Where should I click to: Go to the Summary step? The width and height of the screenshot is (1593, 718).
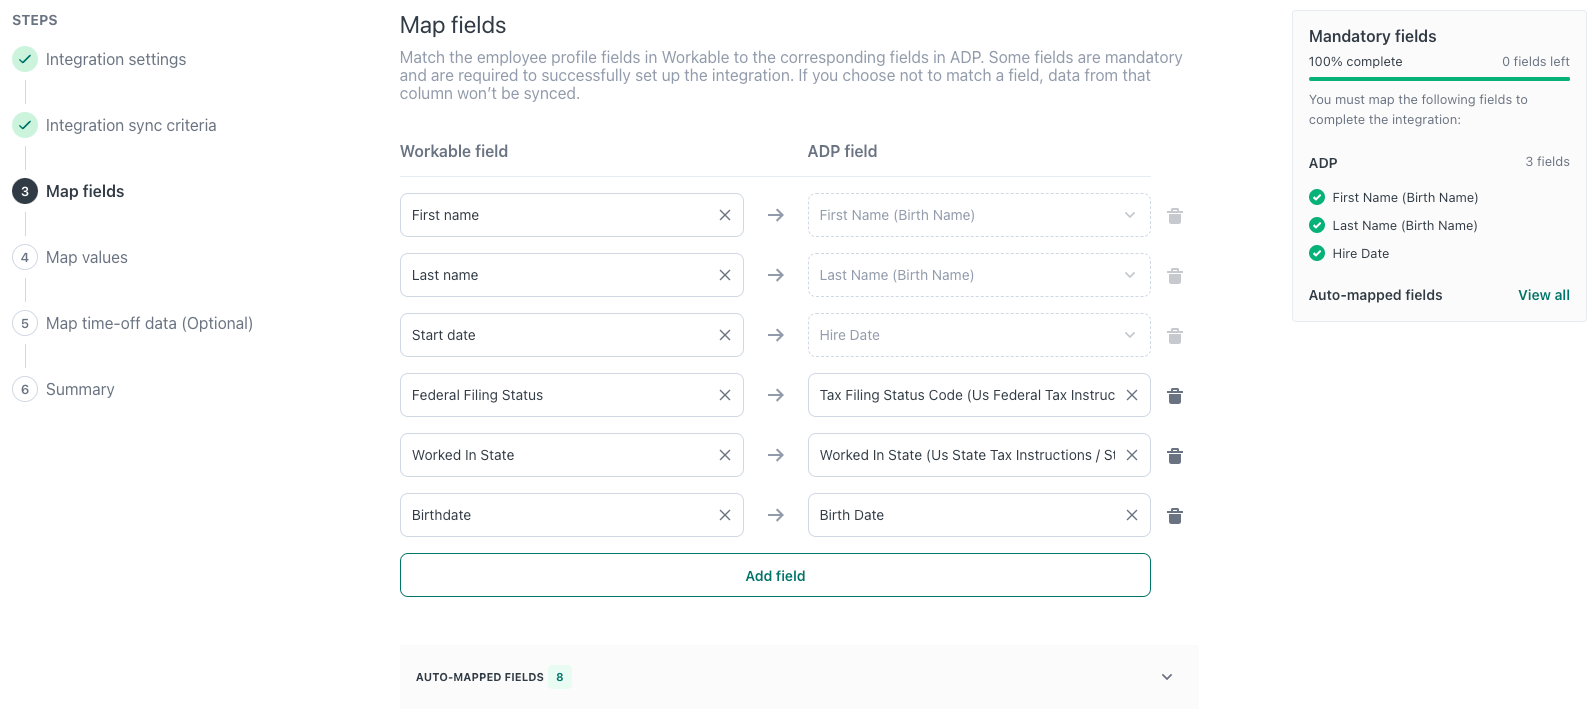pos(80,389)
